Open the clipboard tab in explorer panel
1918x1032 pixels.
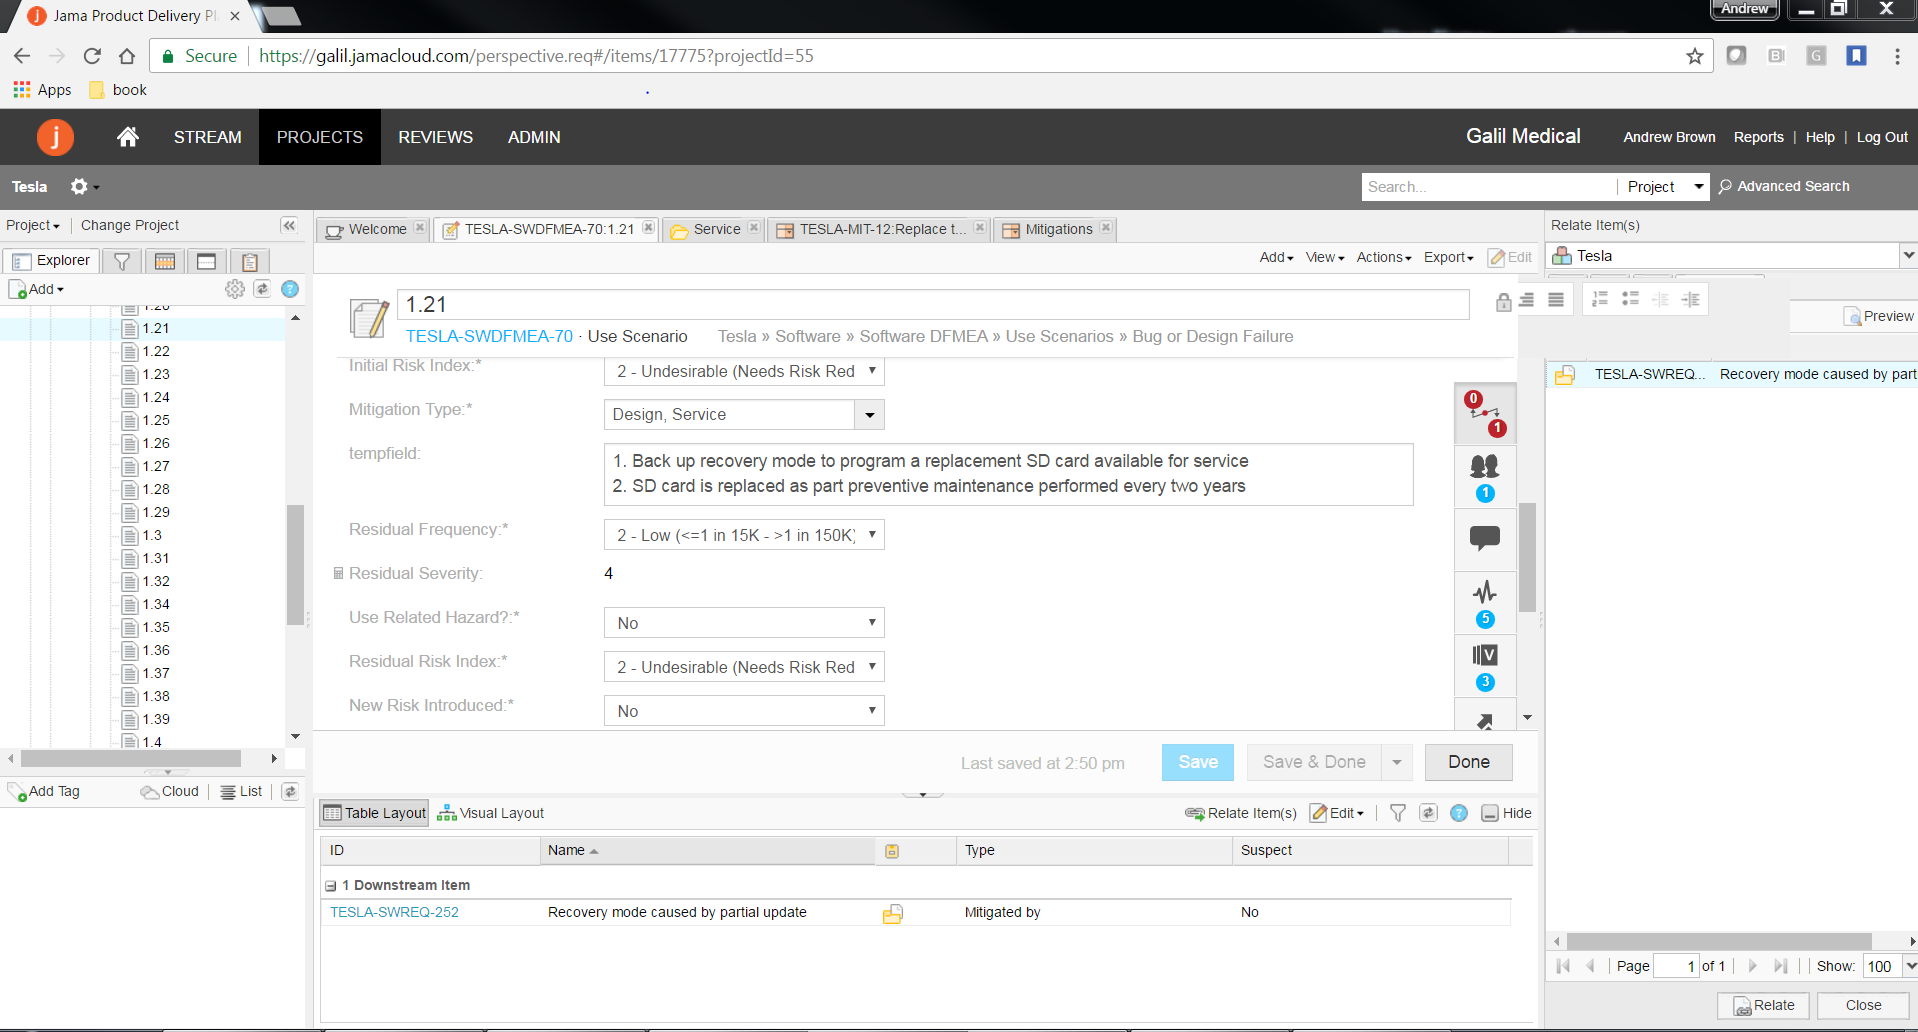pyautogui.click(x=249, y=261)
